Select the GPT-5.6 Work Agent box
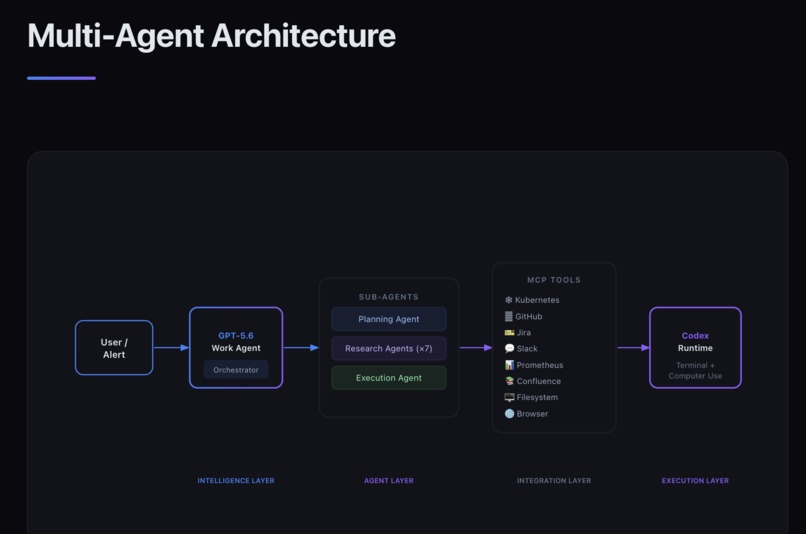The height and width of the screenshot is (534, 806). [x=236, y=348]
